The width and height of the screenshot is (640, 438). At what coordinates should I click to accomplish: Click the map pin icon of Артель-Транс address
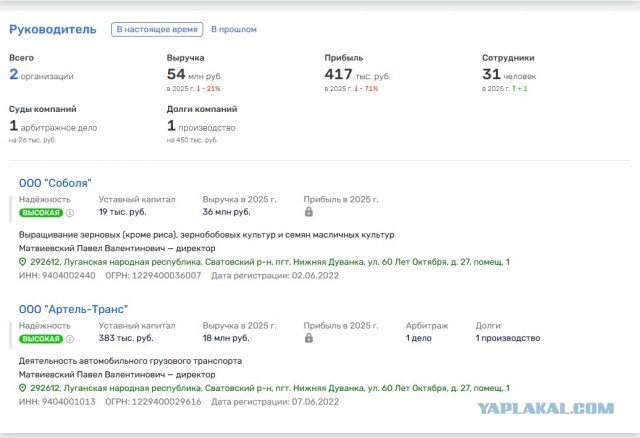(x=23, y=388)
